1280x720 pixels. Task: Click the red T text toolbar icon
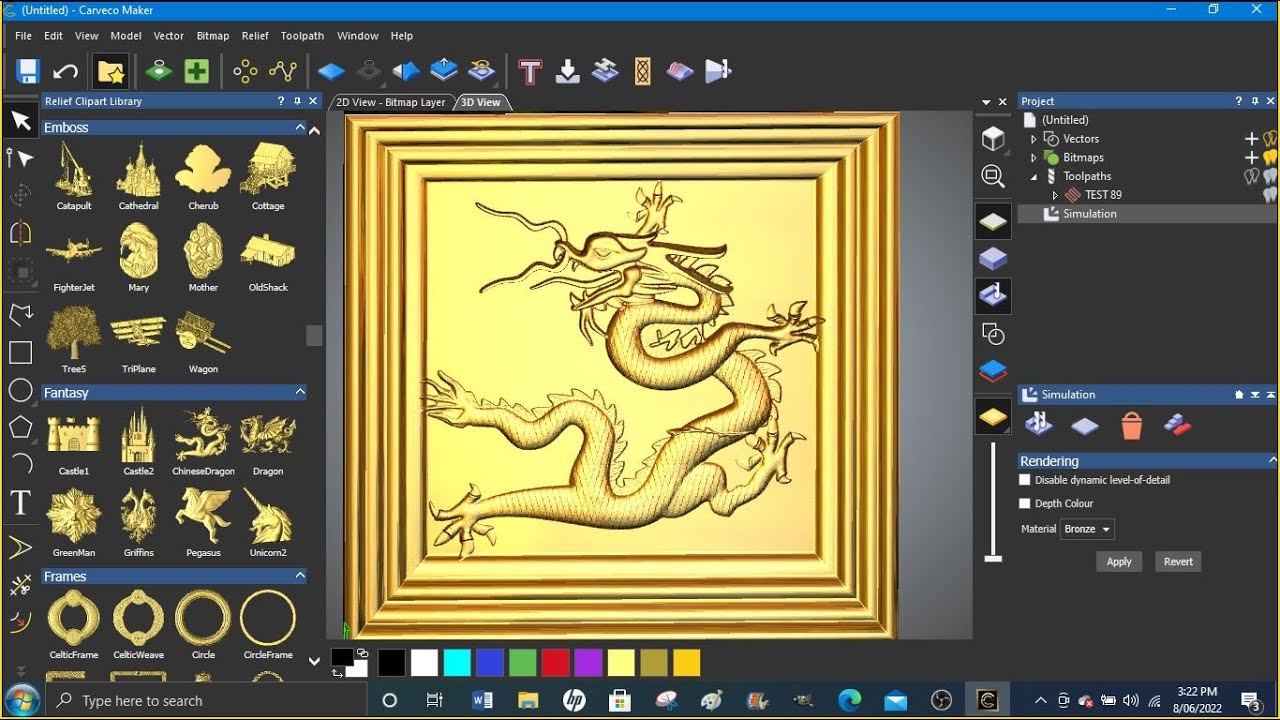(x=530, y=71)
